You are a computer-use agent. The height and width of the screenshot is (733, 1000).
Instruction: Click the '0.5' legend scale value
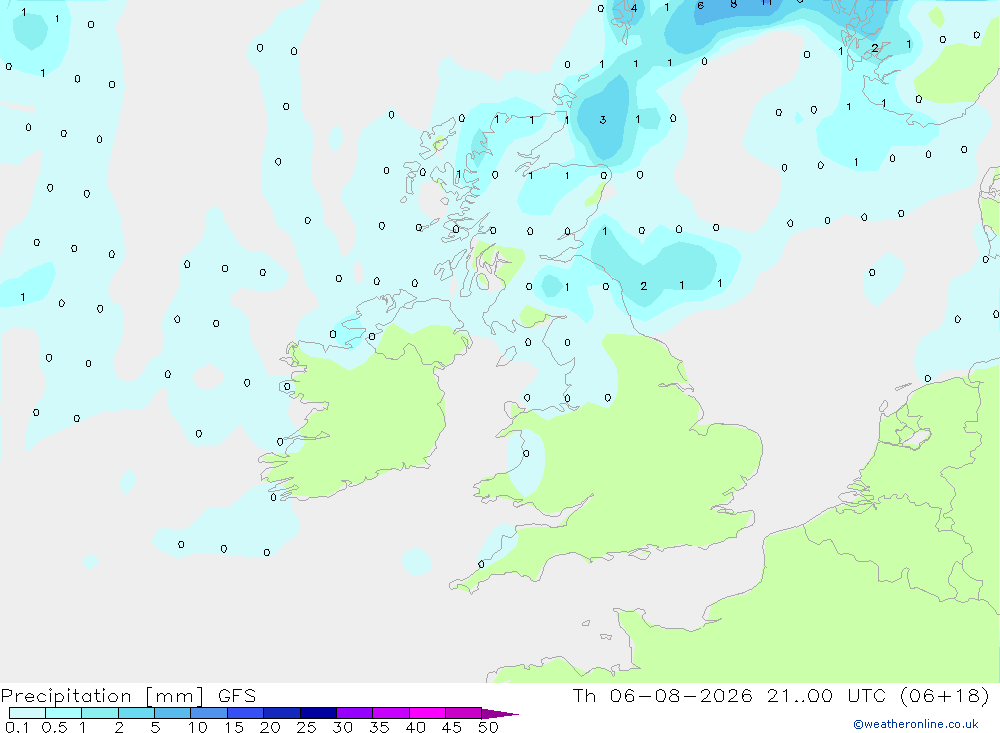[x=54, y=727]
